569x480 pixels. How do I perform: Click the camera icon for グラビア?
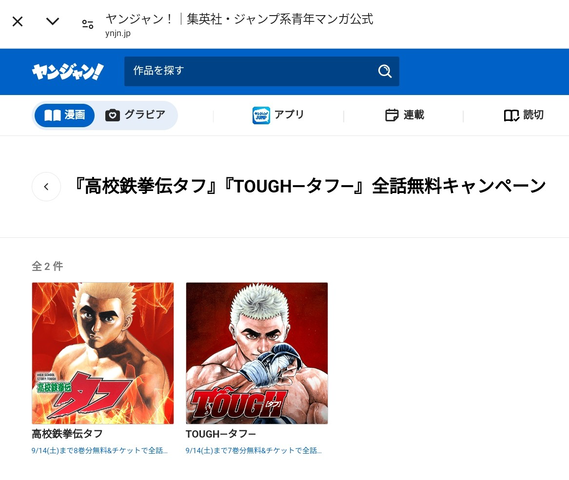[x=112, y=115]
